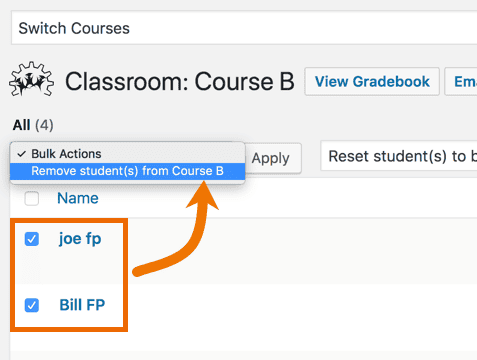Viewport: 477px width, 360px height.
Task: Select Remove student(s) from Course B
Action: point(128,171)
